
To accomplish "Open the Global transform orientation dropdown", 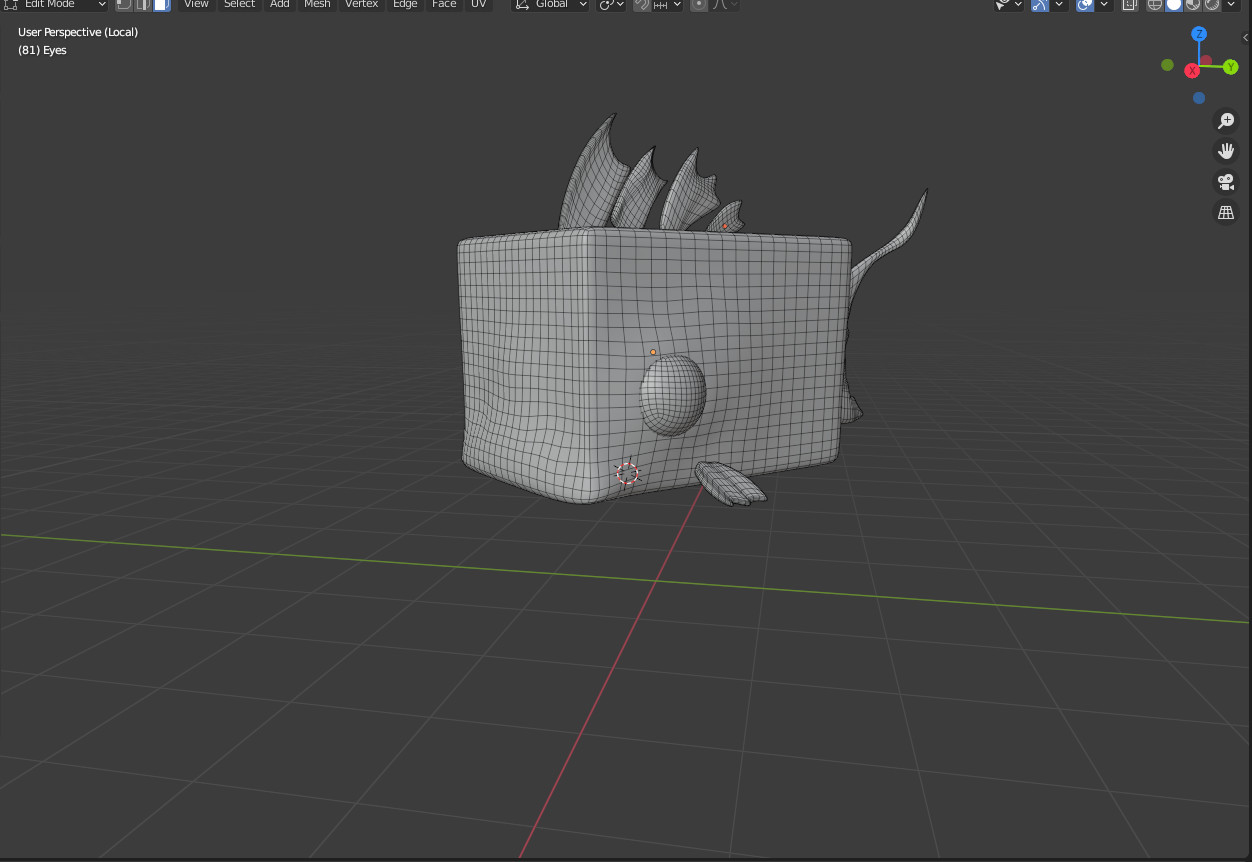I will 551,4.
